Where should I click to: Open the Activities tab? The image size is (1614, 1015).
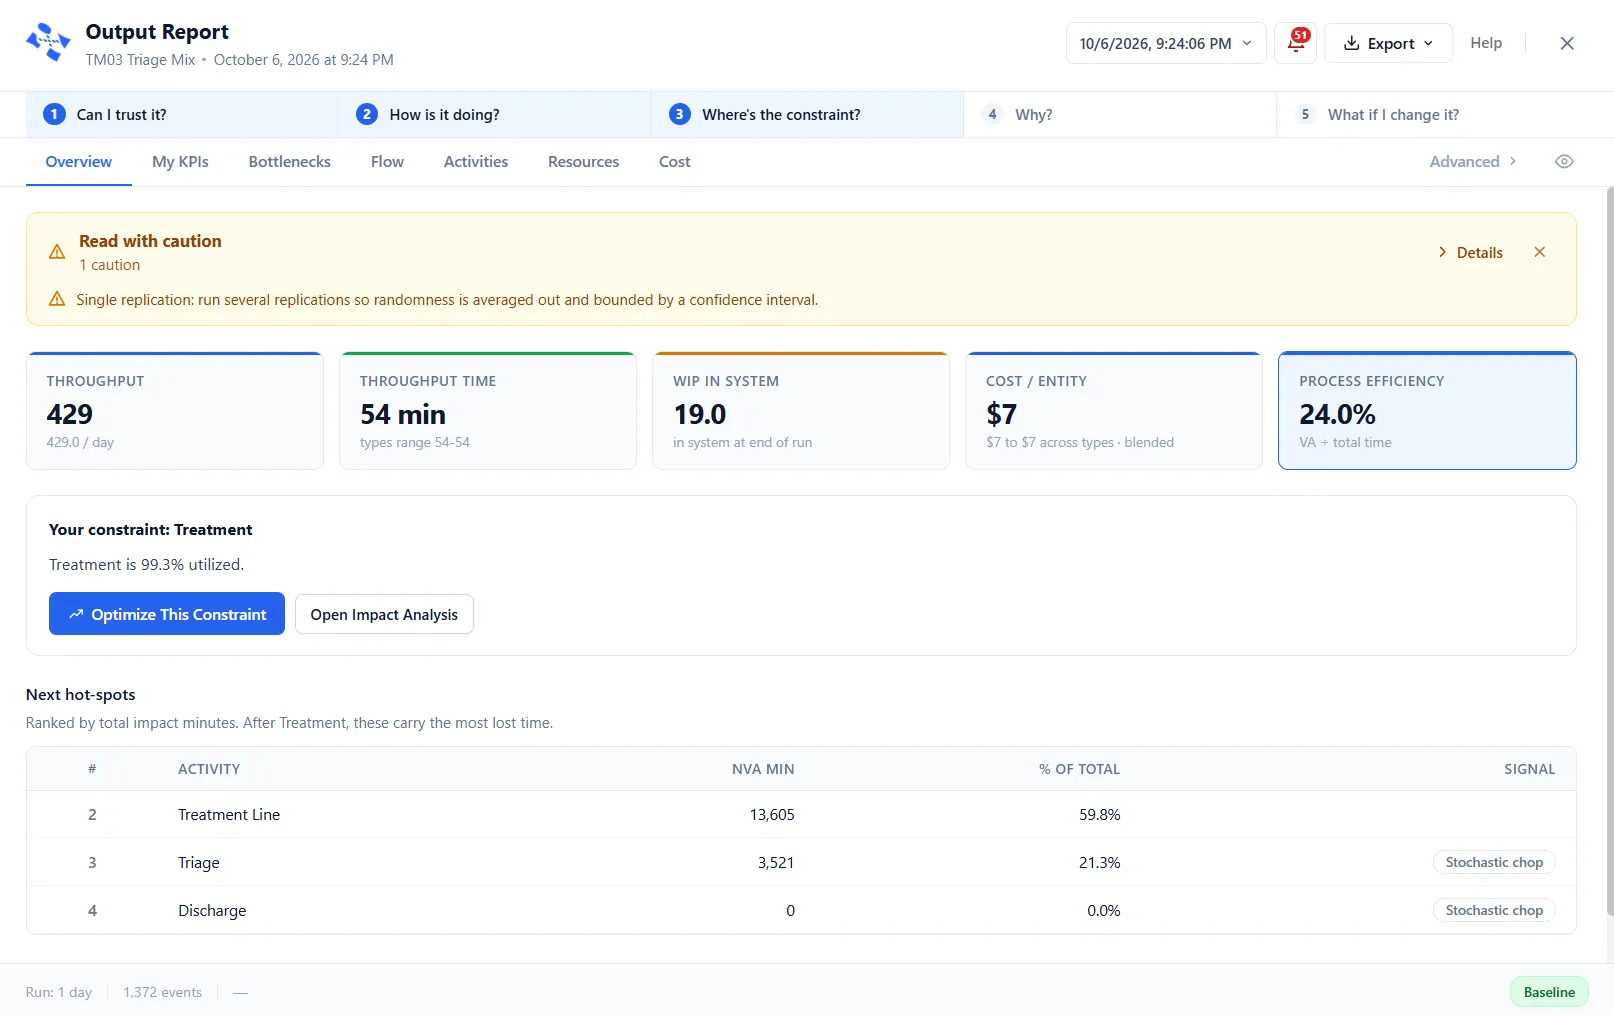pos(476,162)
